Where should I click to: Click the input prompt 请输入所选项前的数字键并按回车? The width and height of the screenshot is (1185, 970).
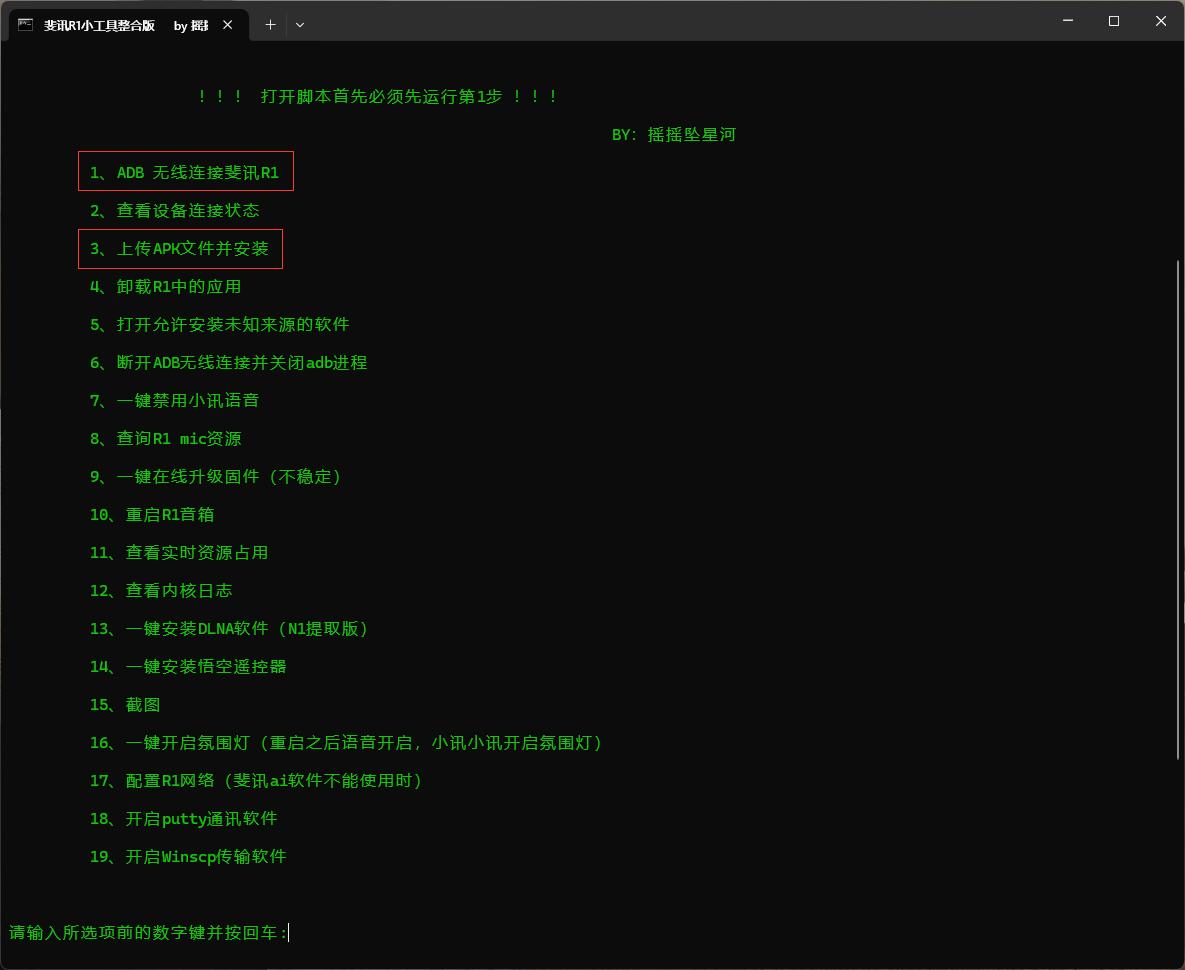tap(148, 933)
